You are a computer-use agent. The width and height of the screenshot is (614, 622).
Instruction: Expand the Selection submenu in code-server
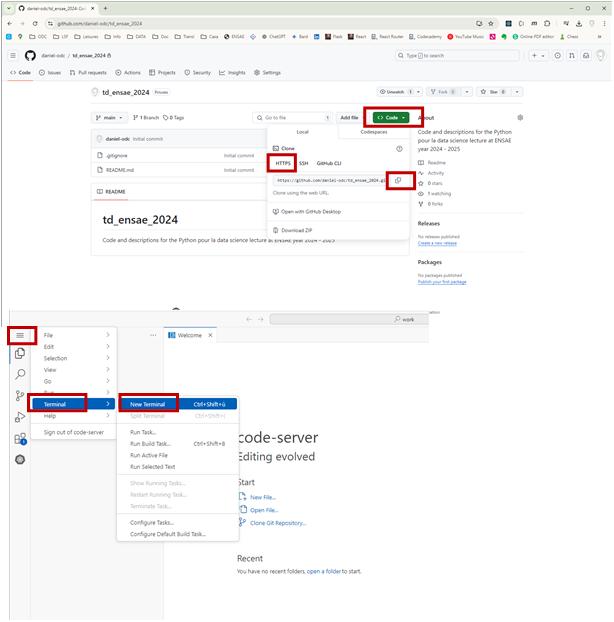click(74, 358)
